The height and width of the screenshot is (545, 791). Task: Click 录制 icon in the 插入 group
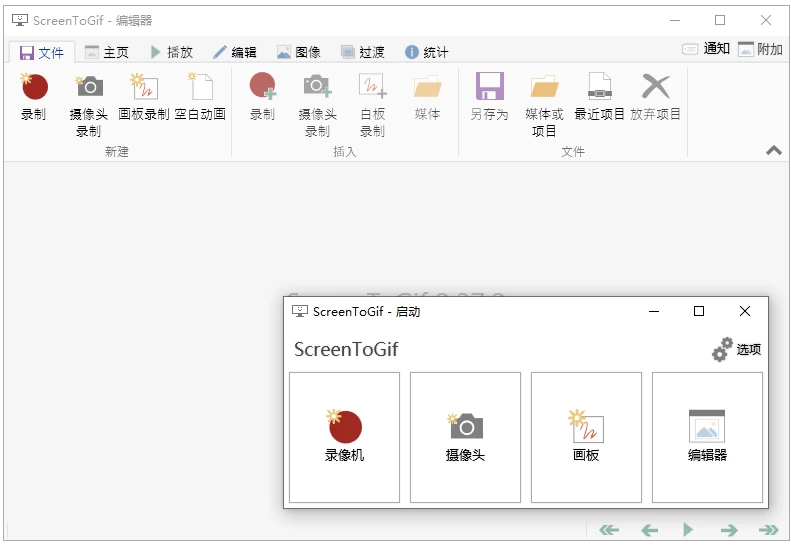point(262,88)
